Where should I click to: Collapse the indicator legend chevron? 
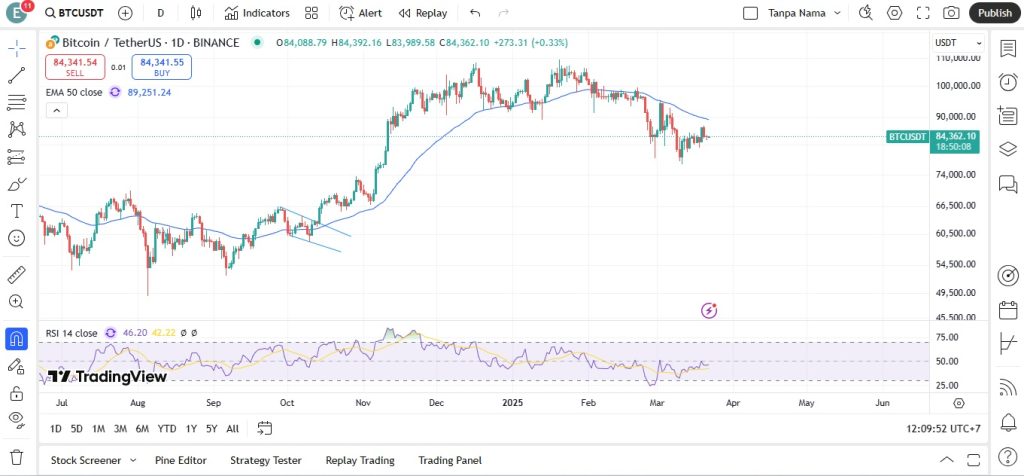click(57, 111)
